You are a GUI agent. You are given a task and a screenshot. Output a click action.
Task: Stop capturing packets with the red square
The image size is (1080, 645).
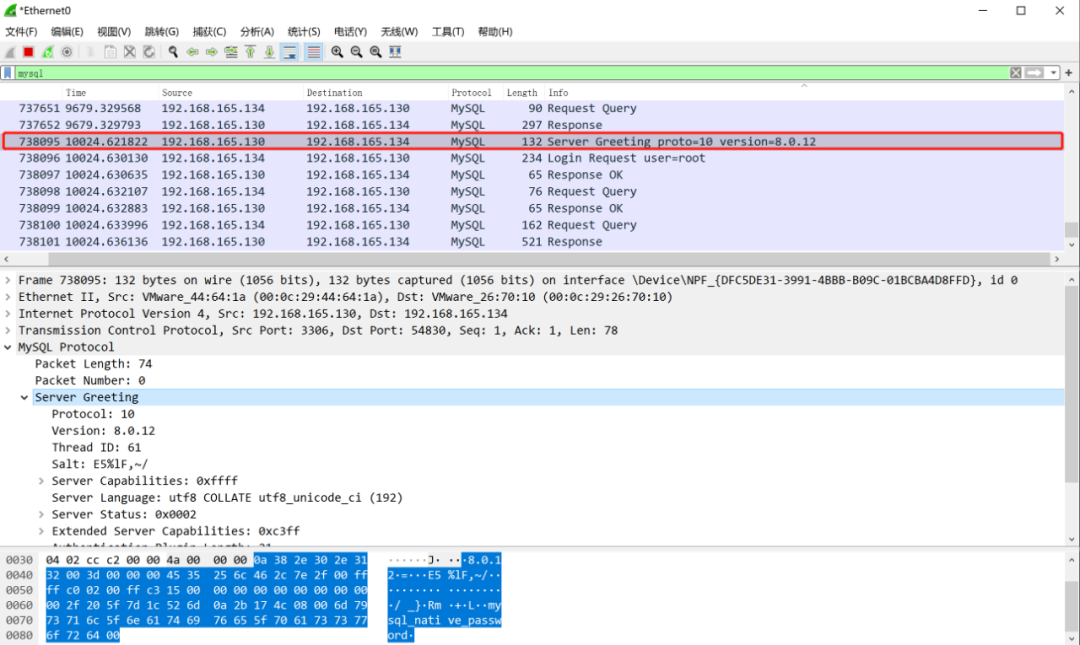point(28,52)
